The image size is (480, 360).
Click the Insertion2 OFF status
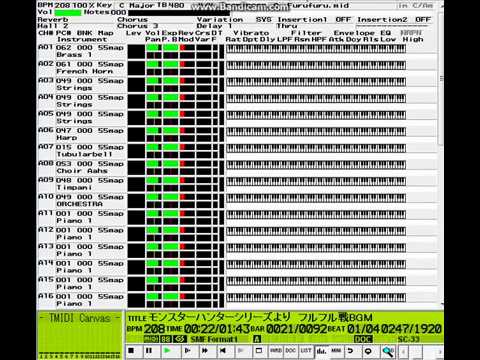pos(423,19)
